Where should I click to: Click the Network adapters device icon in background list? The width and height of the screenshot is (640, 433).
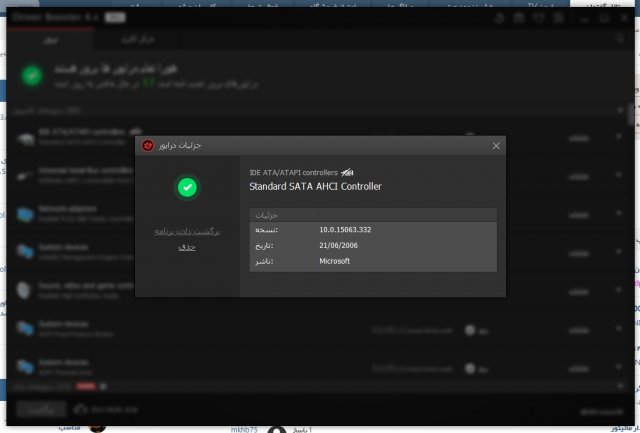[25, 214]
